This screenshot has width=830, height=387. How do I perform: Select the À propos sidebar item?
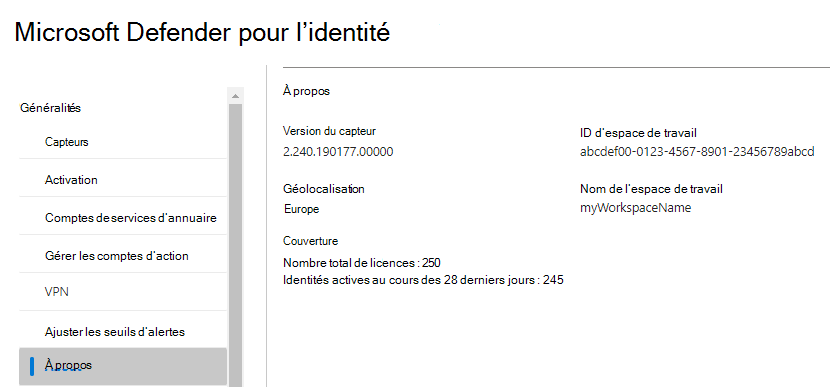click(x=123, y=366)
